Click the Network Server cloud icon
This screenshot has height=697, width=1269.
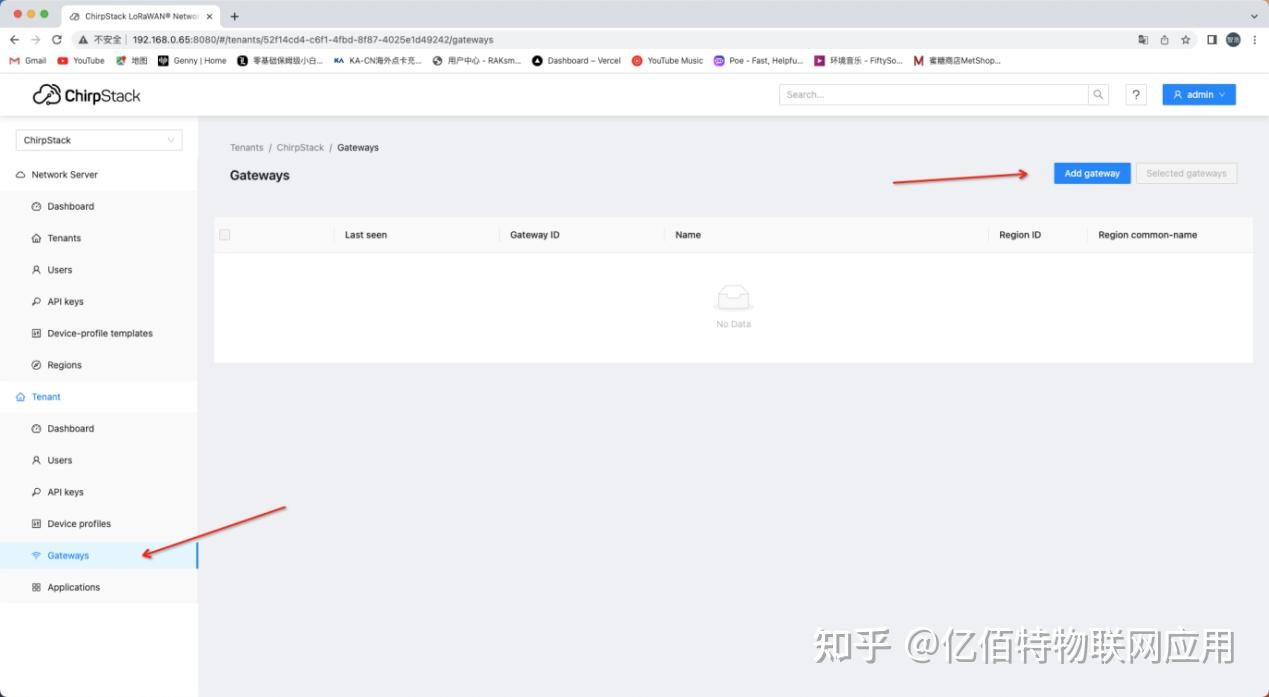click(22, 174)
